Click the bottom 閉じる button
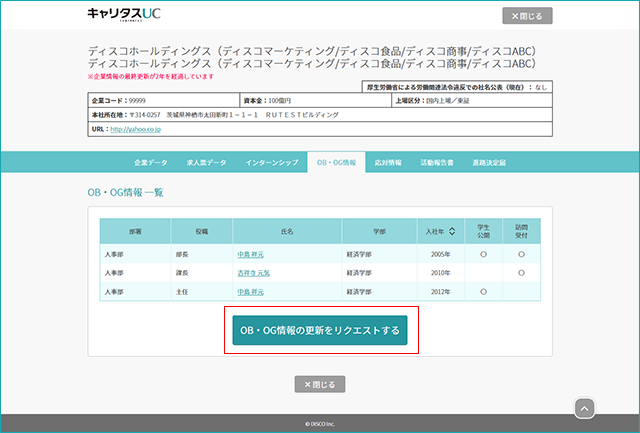 point(320,384)
